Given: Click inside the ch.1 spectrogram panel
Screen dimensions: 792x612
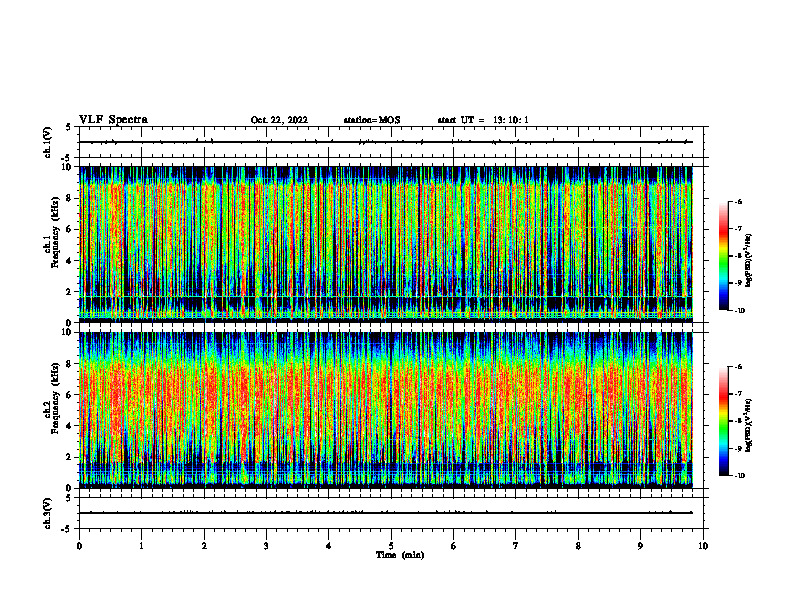Looking at the screenshot, I should point(385,244).
